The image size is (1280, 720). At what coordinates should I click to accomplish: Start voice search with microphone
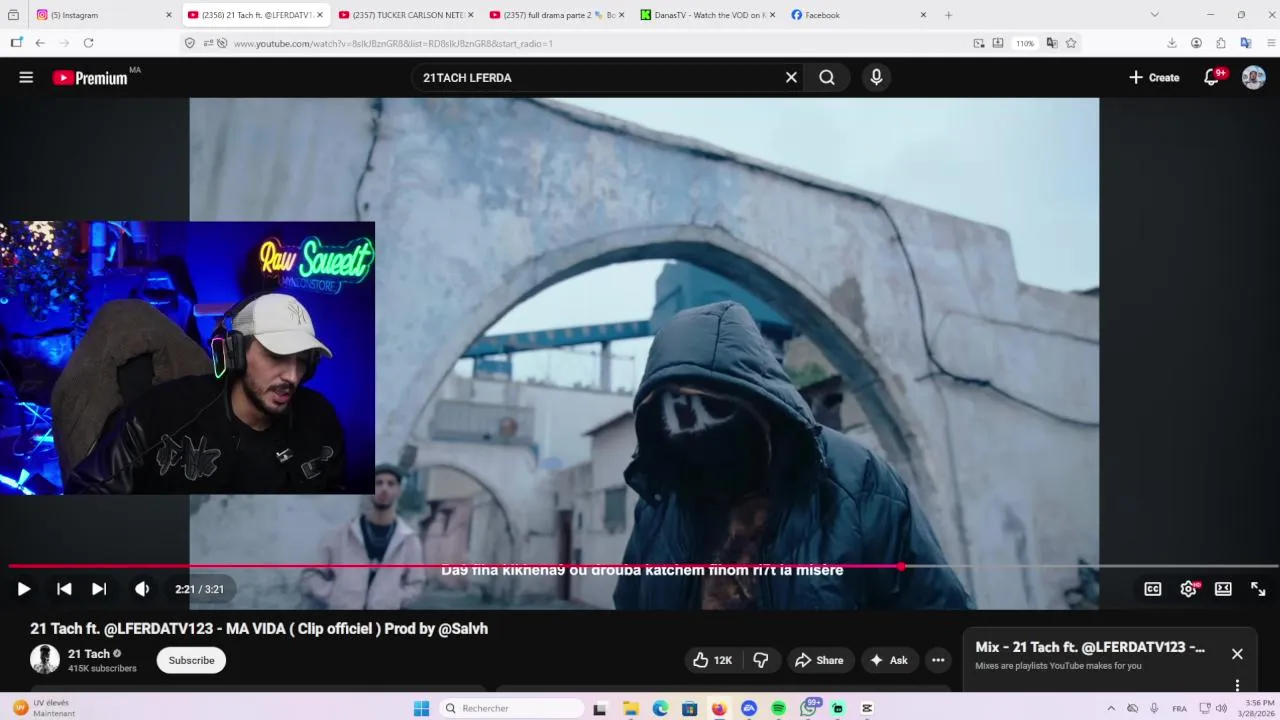click(x=876, y=77)
